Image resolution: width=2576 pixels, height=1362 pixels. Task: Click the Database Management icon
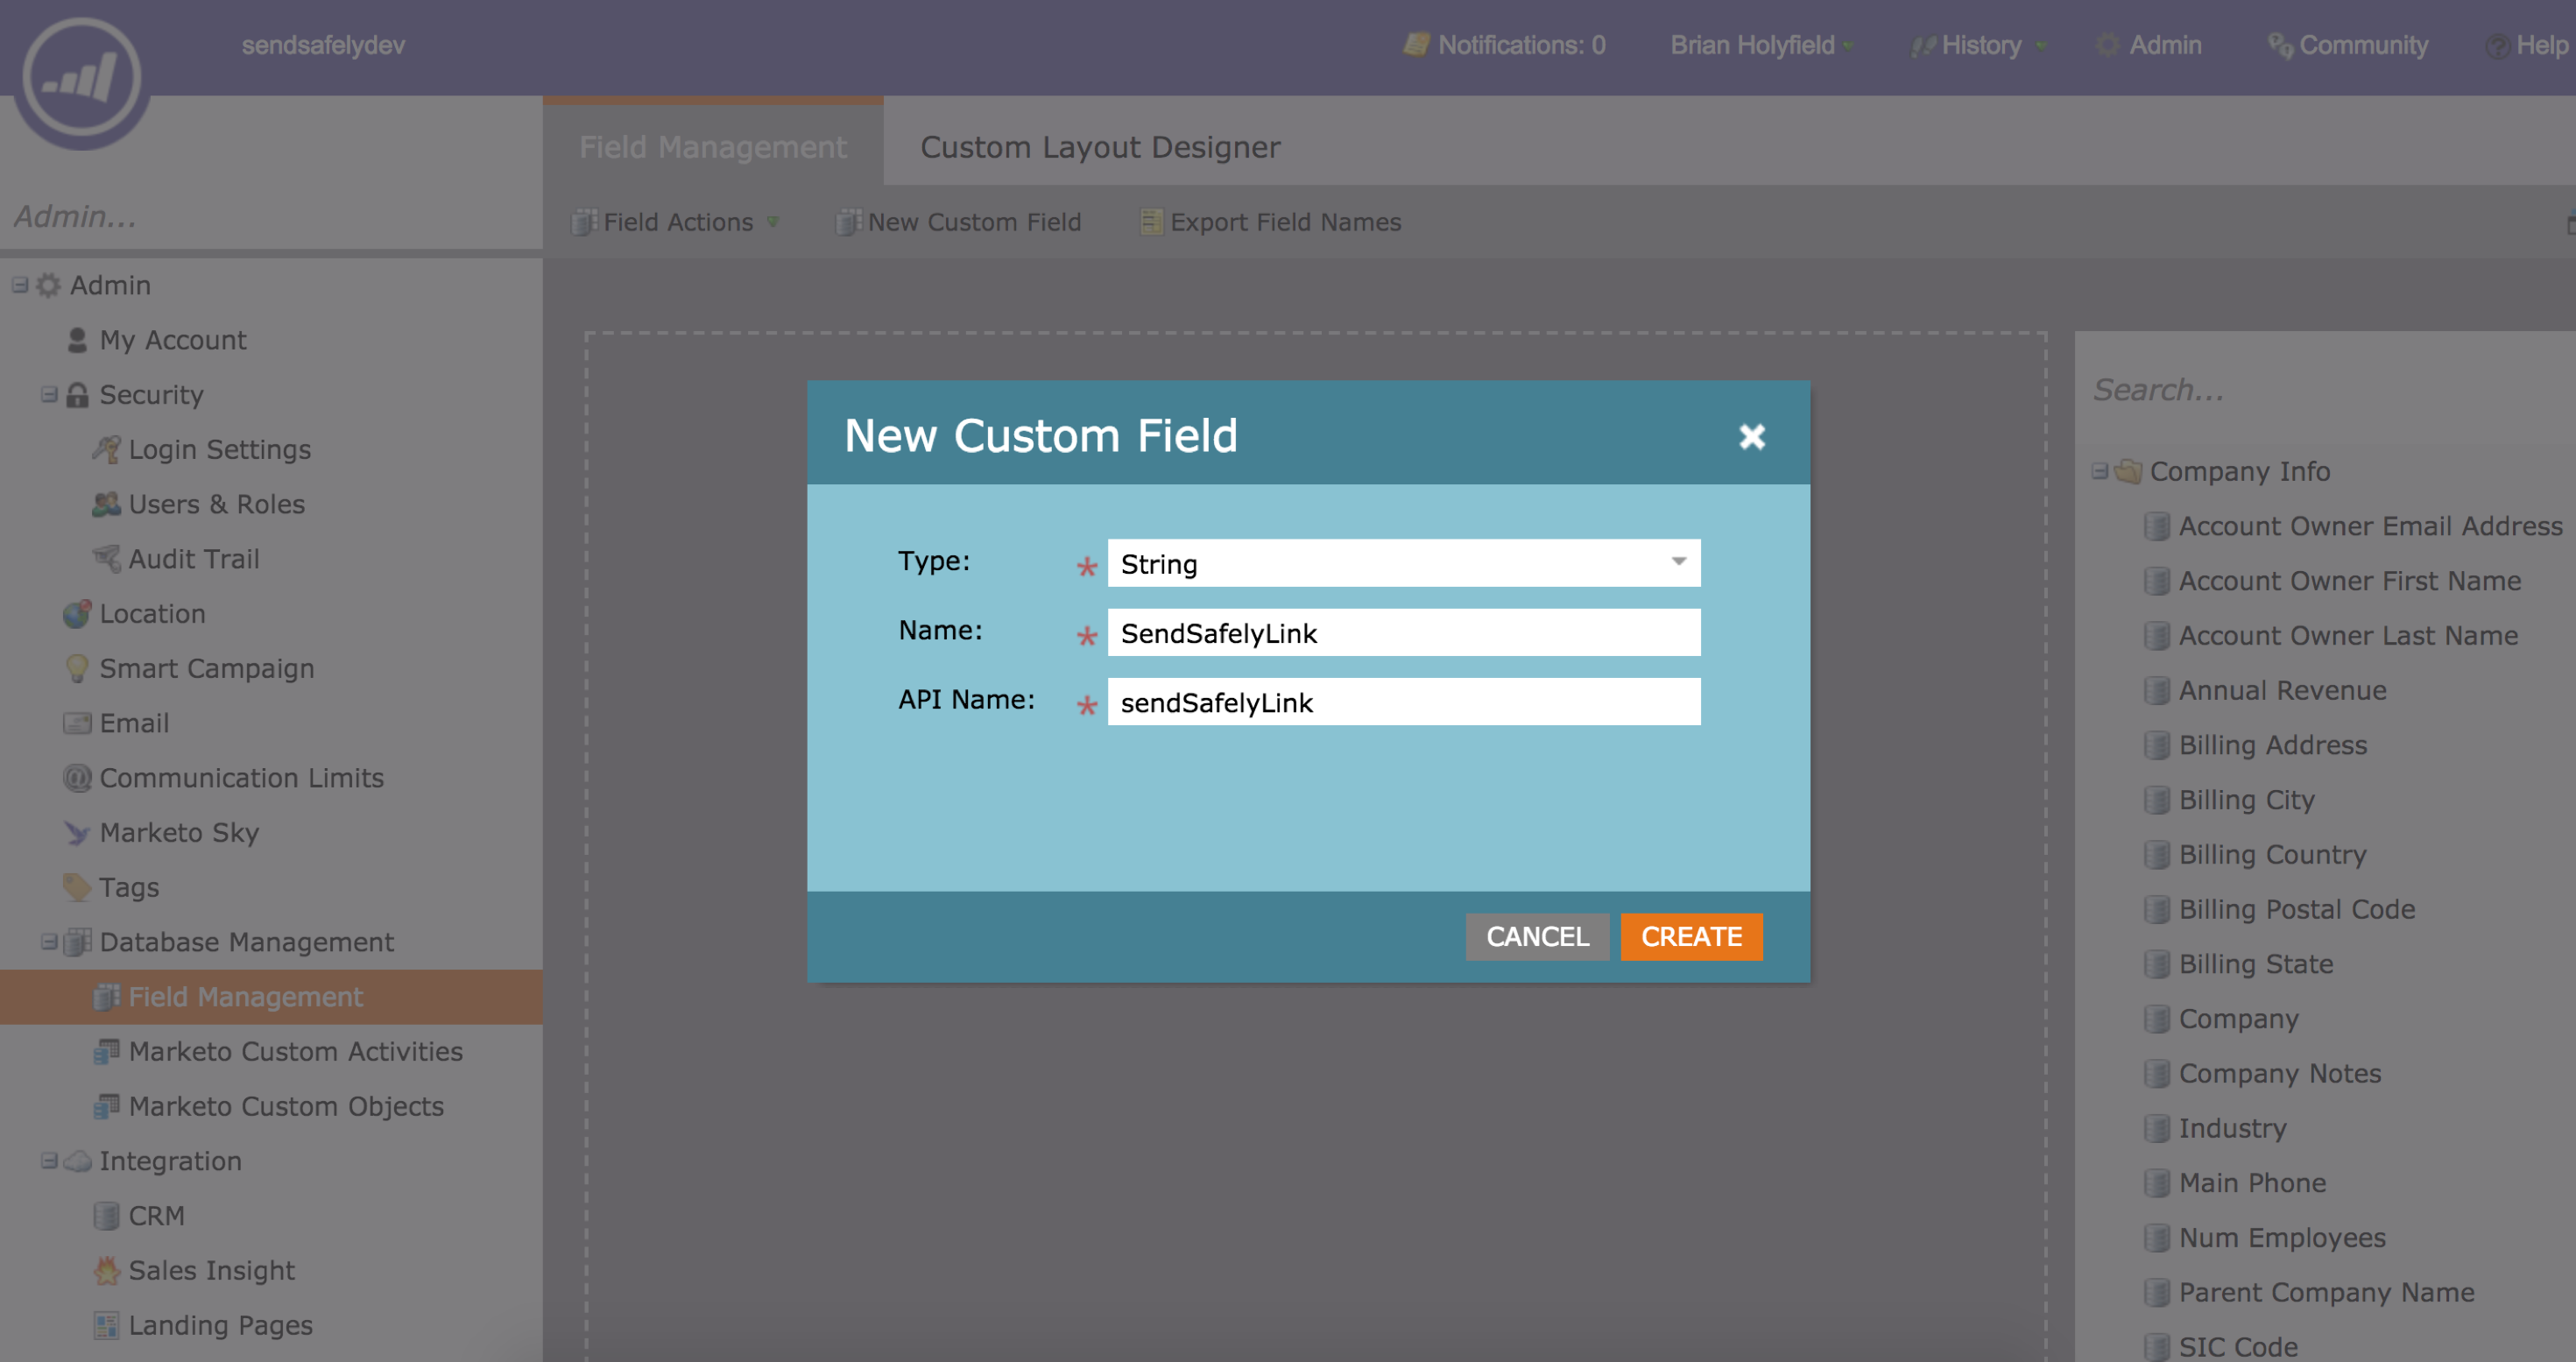pos(77,942)
